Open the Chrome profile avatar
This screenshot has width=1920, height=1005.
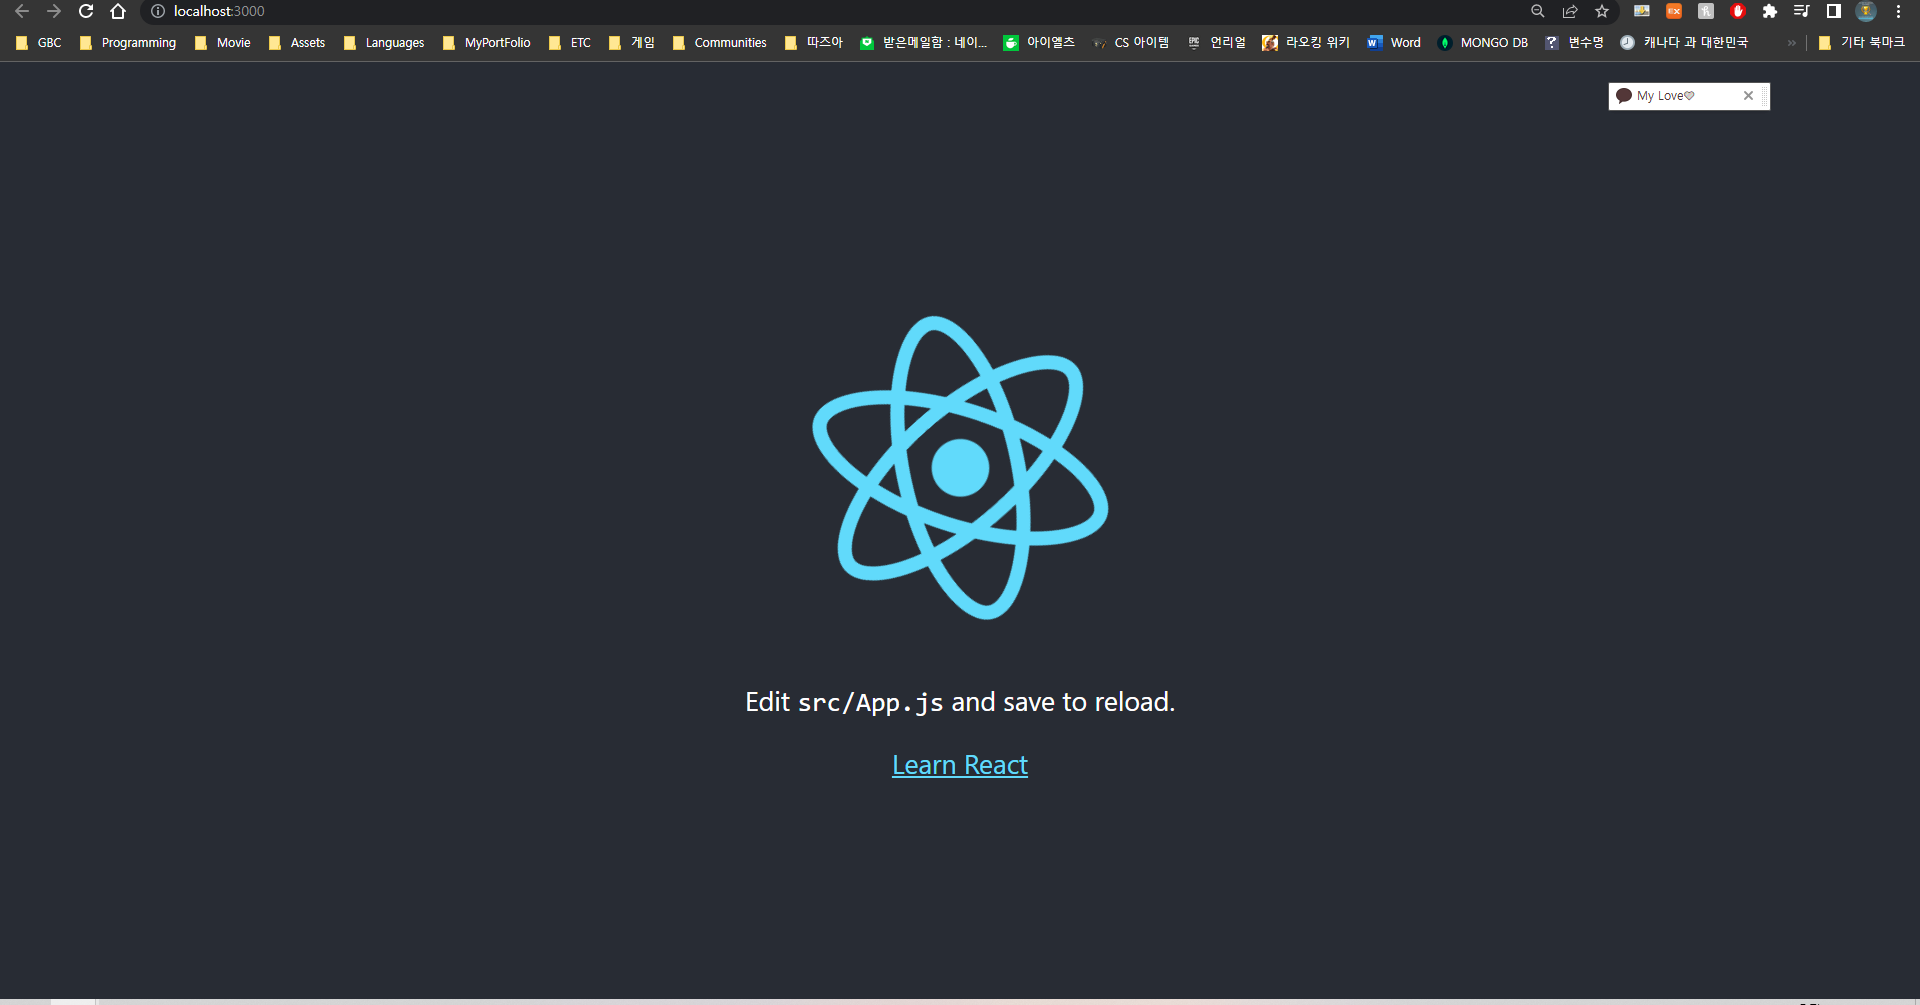pyautogui.click(x=1866, y=11)
